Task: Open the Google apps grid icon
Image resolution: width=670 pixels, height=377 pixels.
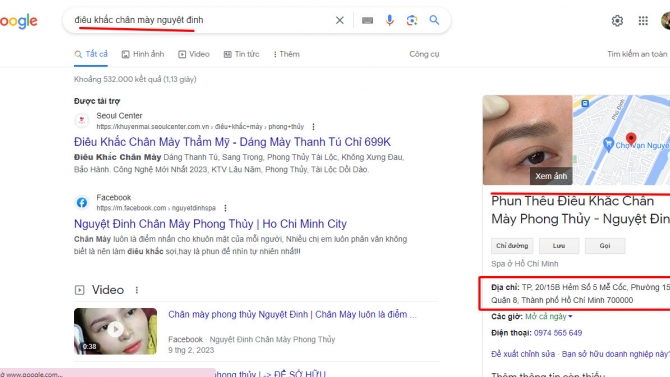Action: point(643,21)
